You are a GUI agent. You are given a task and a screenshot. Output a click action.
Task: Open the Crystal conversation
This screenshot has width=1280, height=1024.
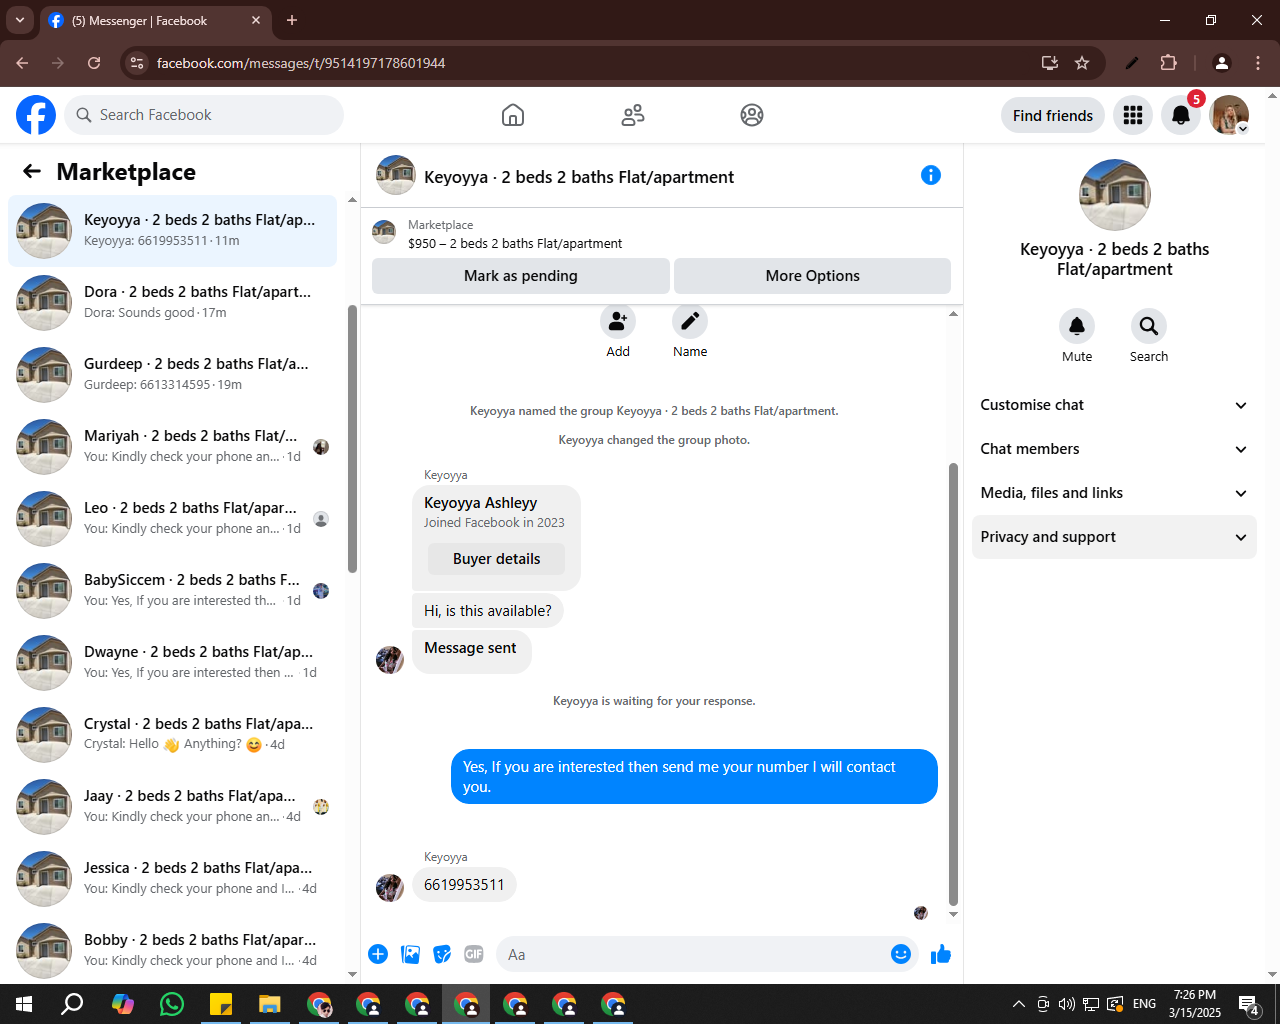tap(172, 734)
